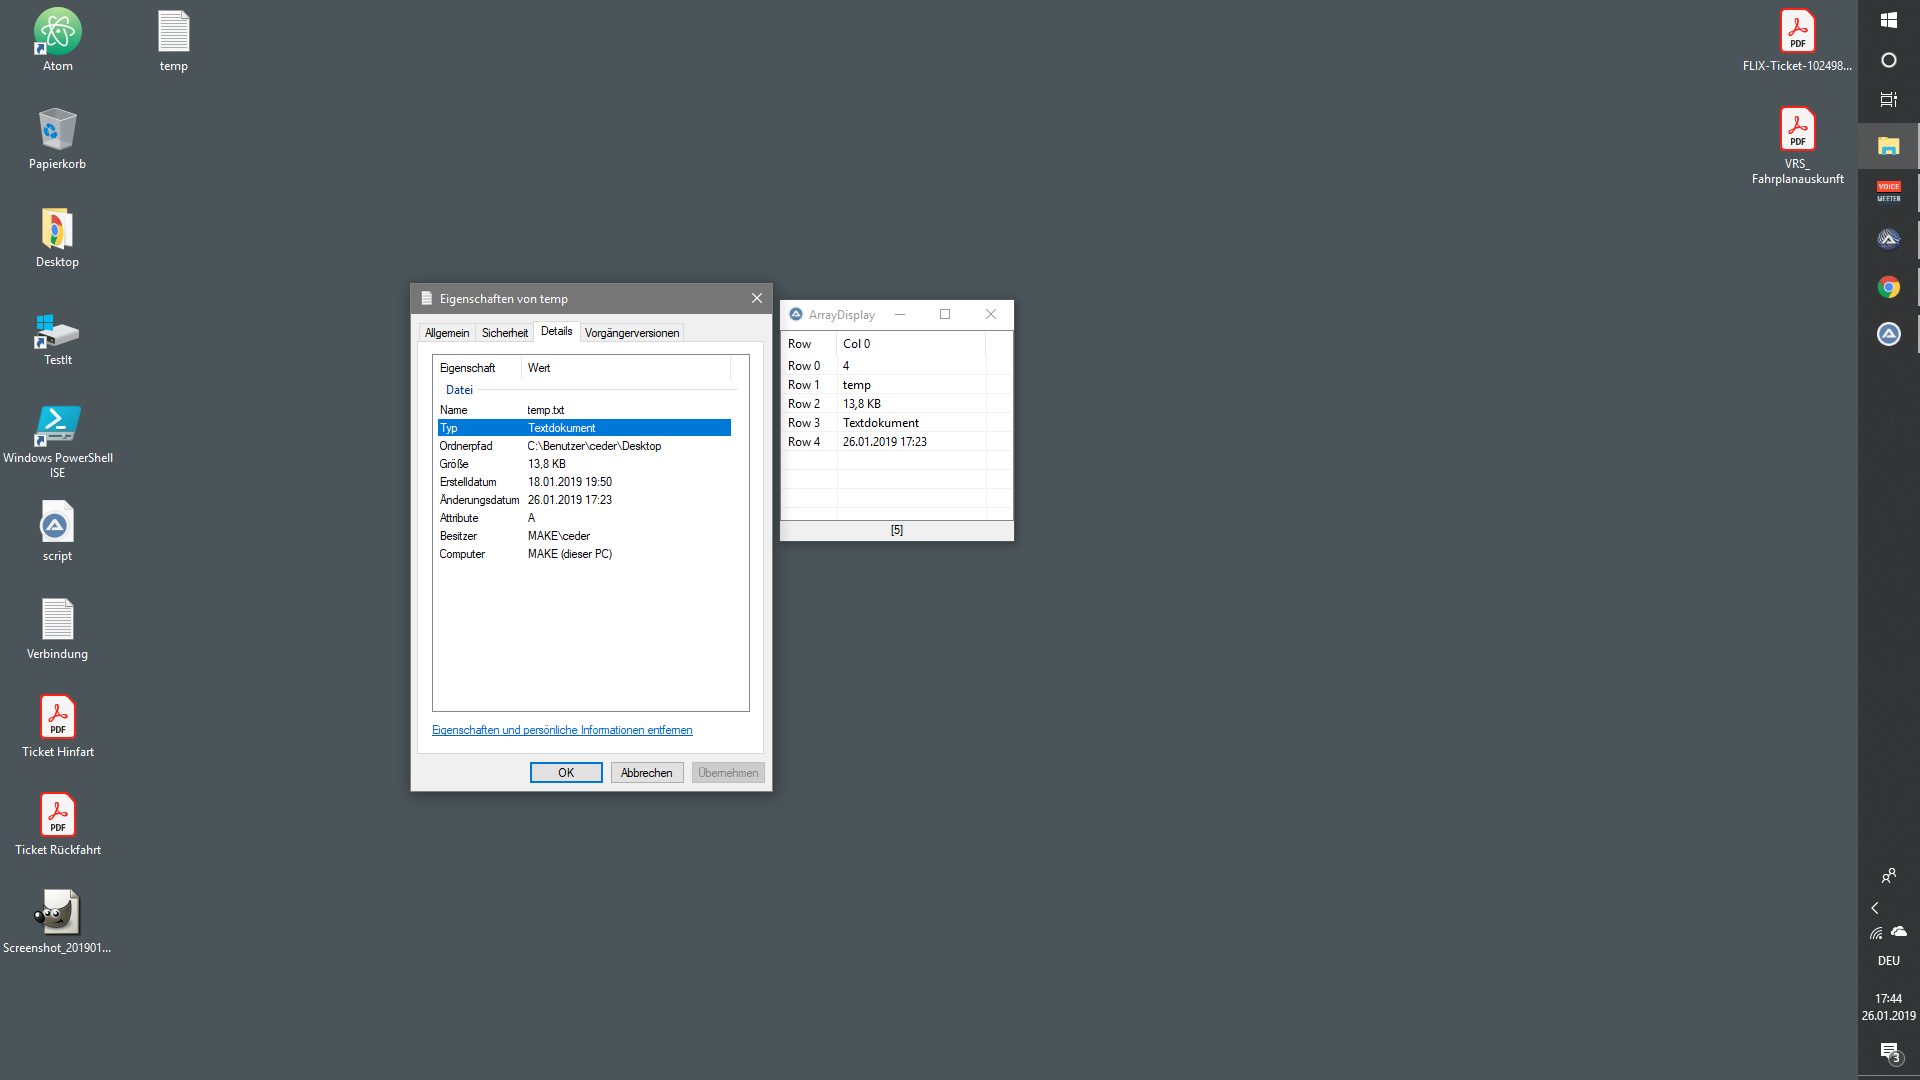Image resolution: width=1920 pixels, height=1080 pixels.
Task: Open Chrome from the taskbar
Action: click(x=1888, y=288)
